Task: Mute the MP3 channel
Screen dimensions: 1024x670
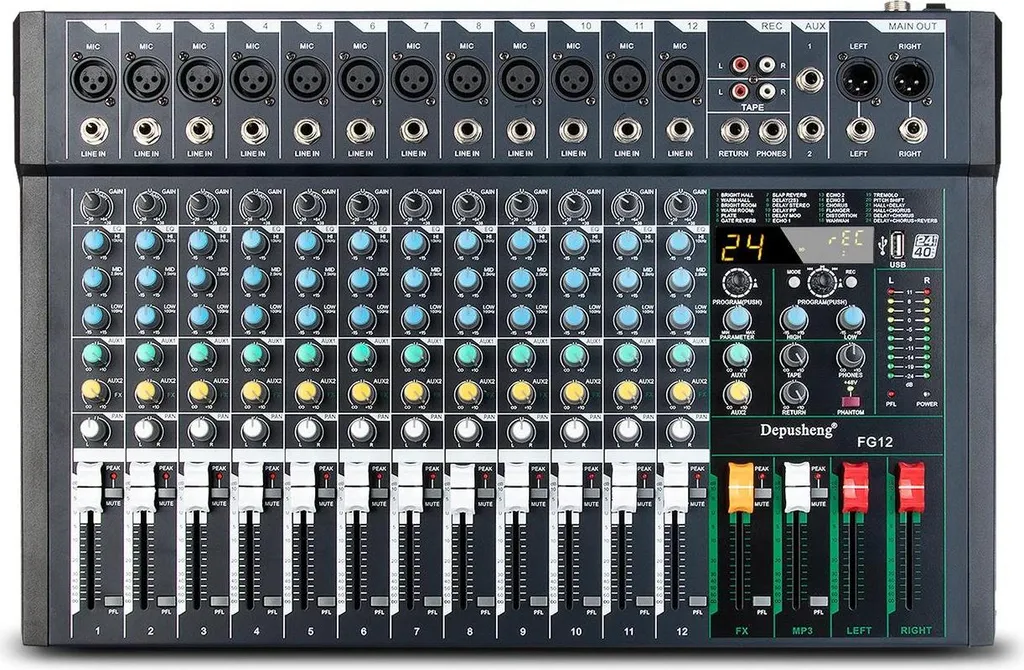Action: pyautogui.click(x=818, y=493)
